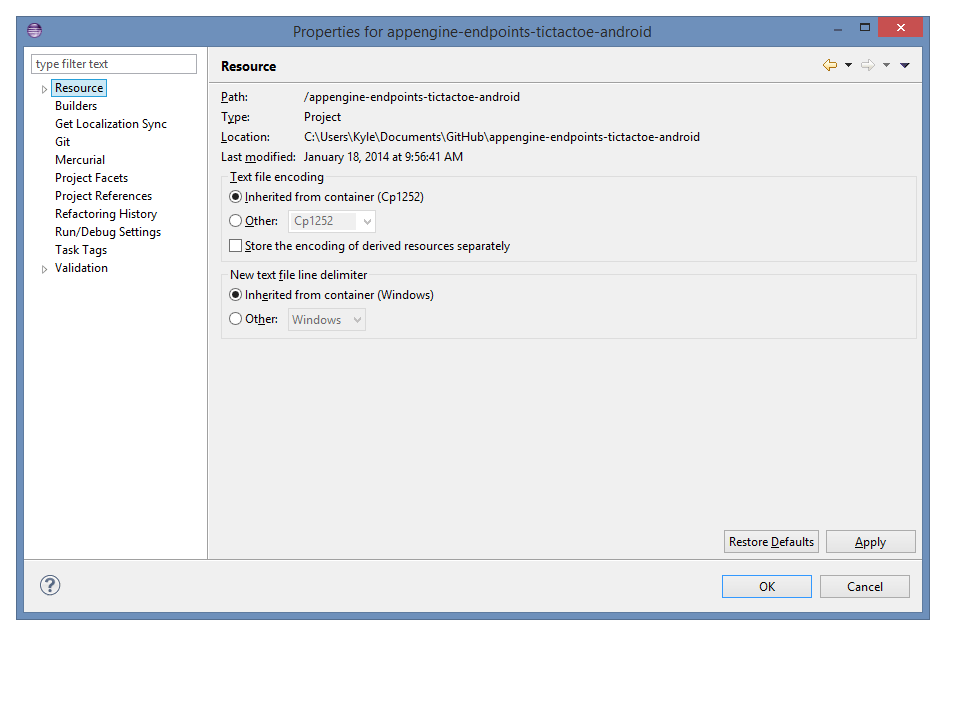Maximize the Properties dialog window
Viewport: 960px width, 720px height.
(865, 28)
